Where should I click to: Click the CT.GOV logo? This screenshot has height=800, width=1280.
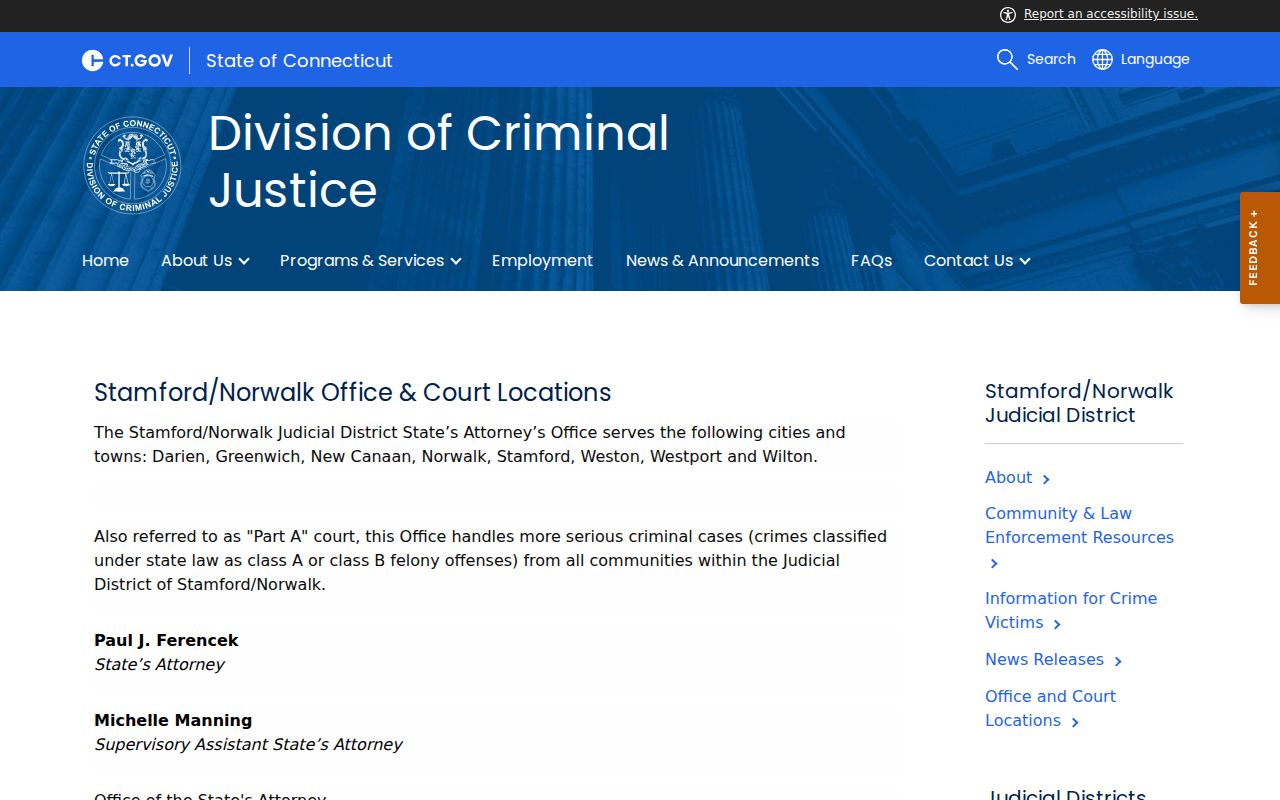tap(127, 60)
